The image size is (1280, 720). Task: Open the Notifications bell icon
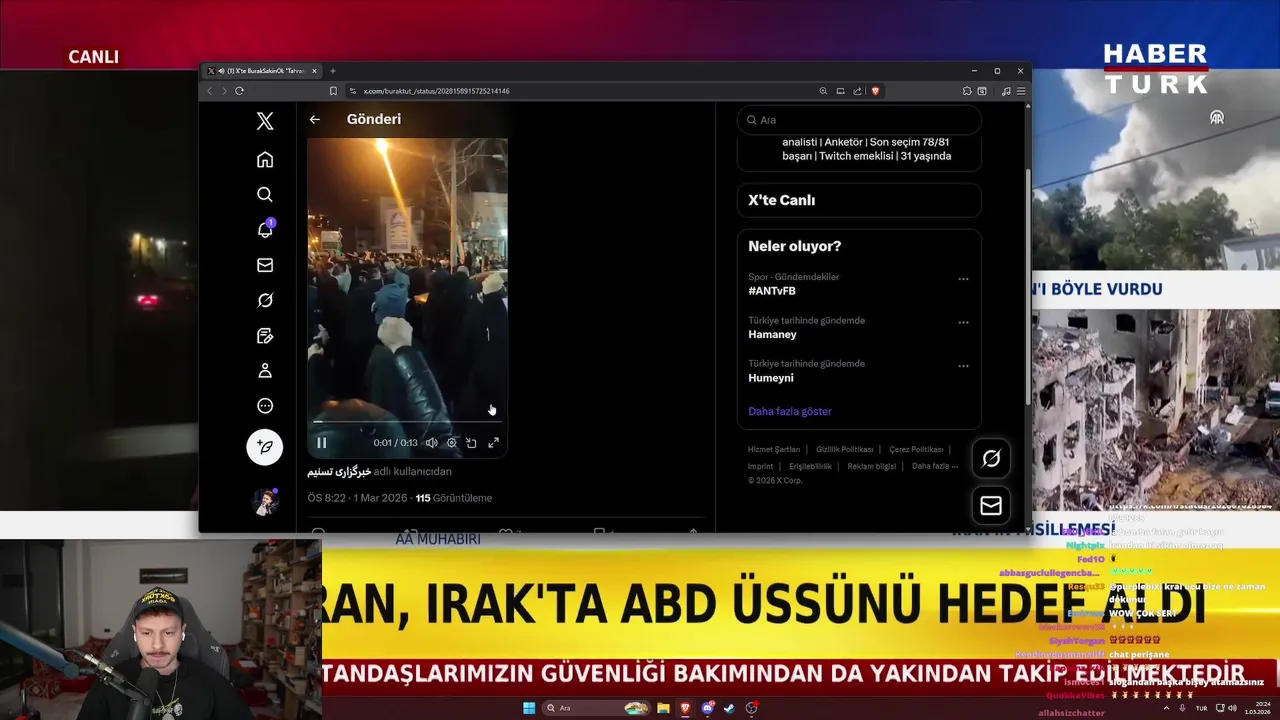(265, 230)
